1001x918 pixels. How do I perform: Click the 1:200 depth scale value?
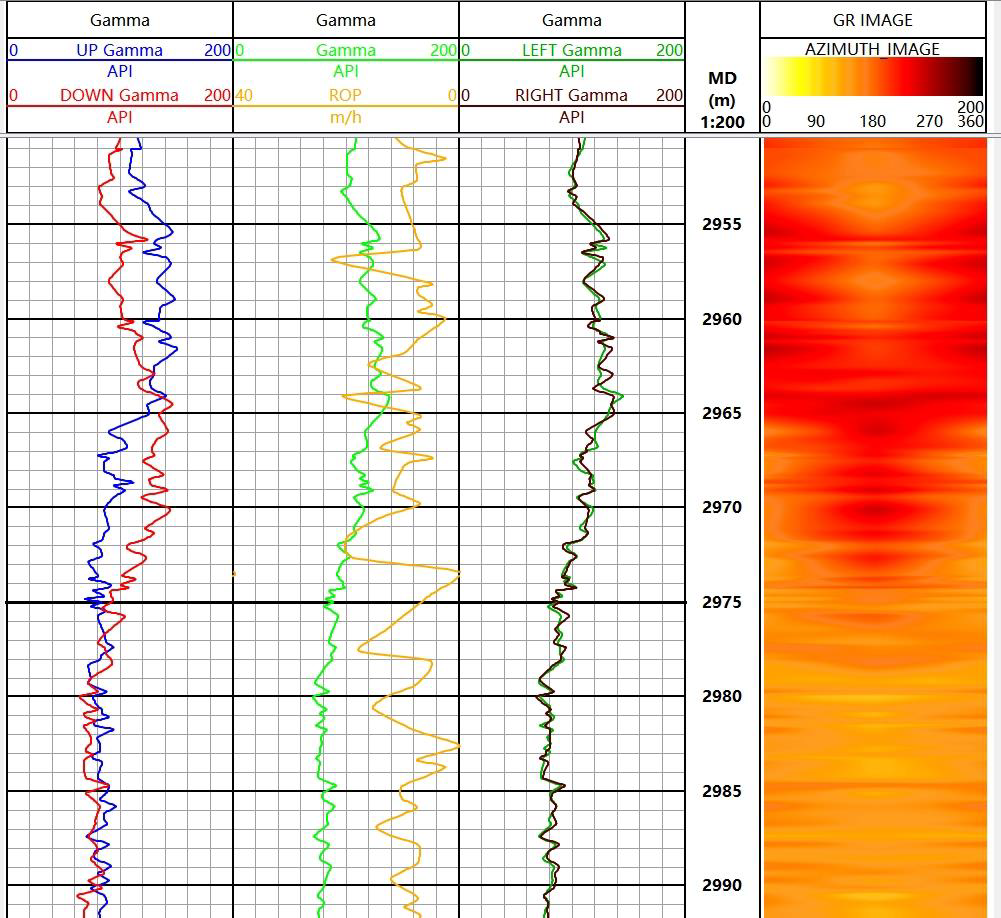coord(723,122)
